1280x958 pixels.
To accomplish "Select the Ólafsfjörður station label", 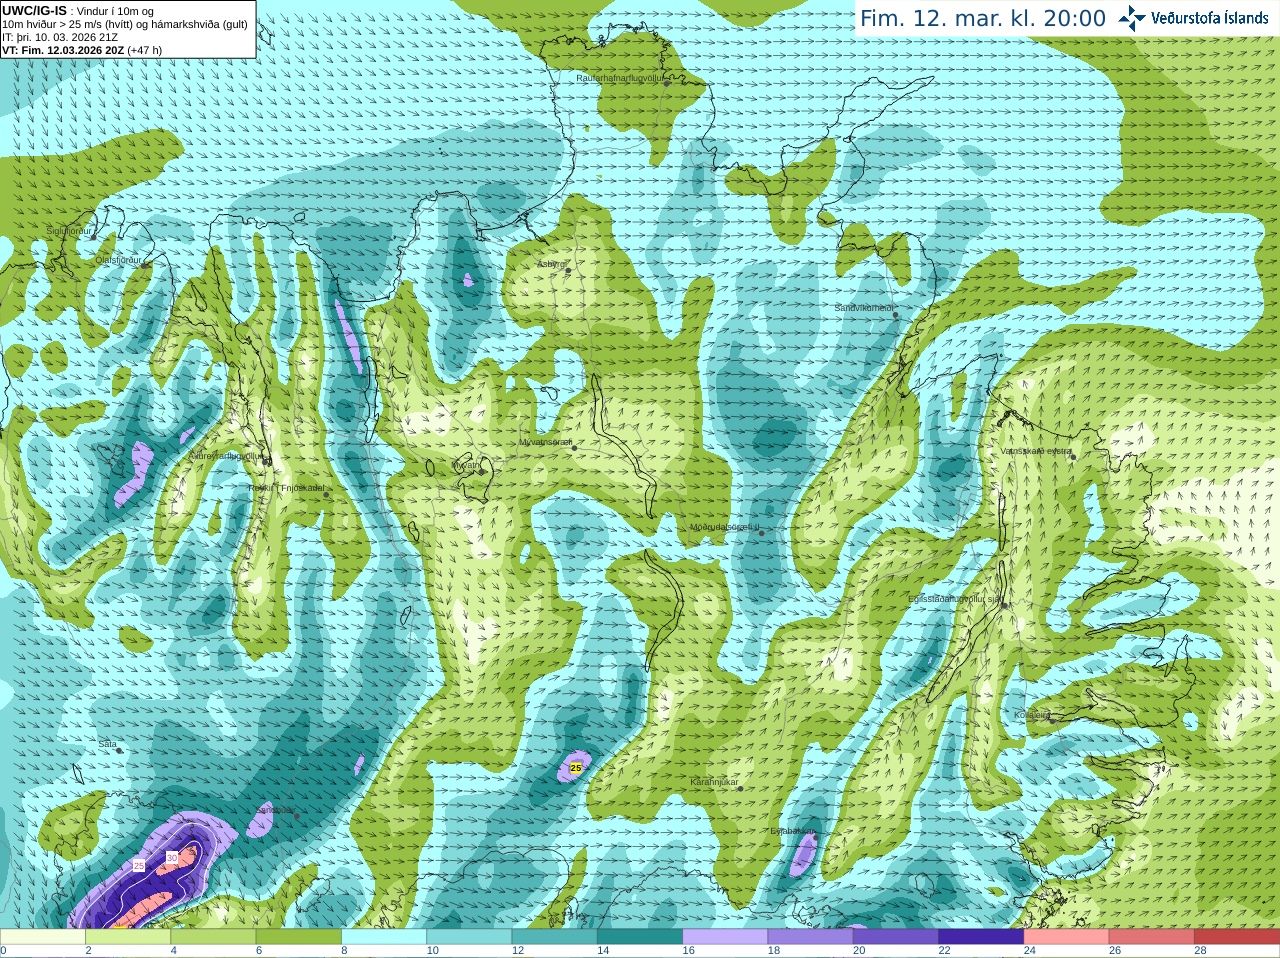I will coord(118,259).
